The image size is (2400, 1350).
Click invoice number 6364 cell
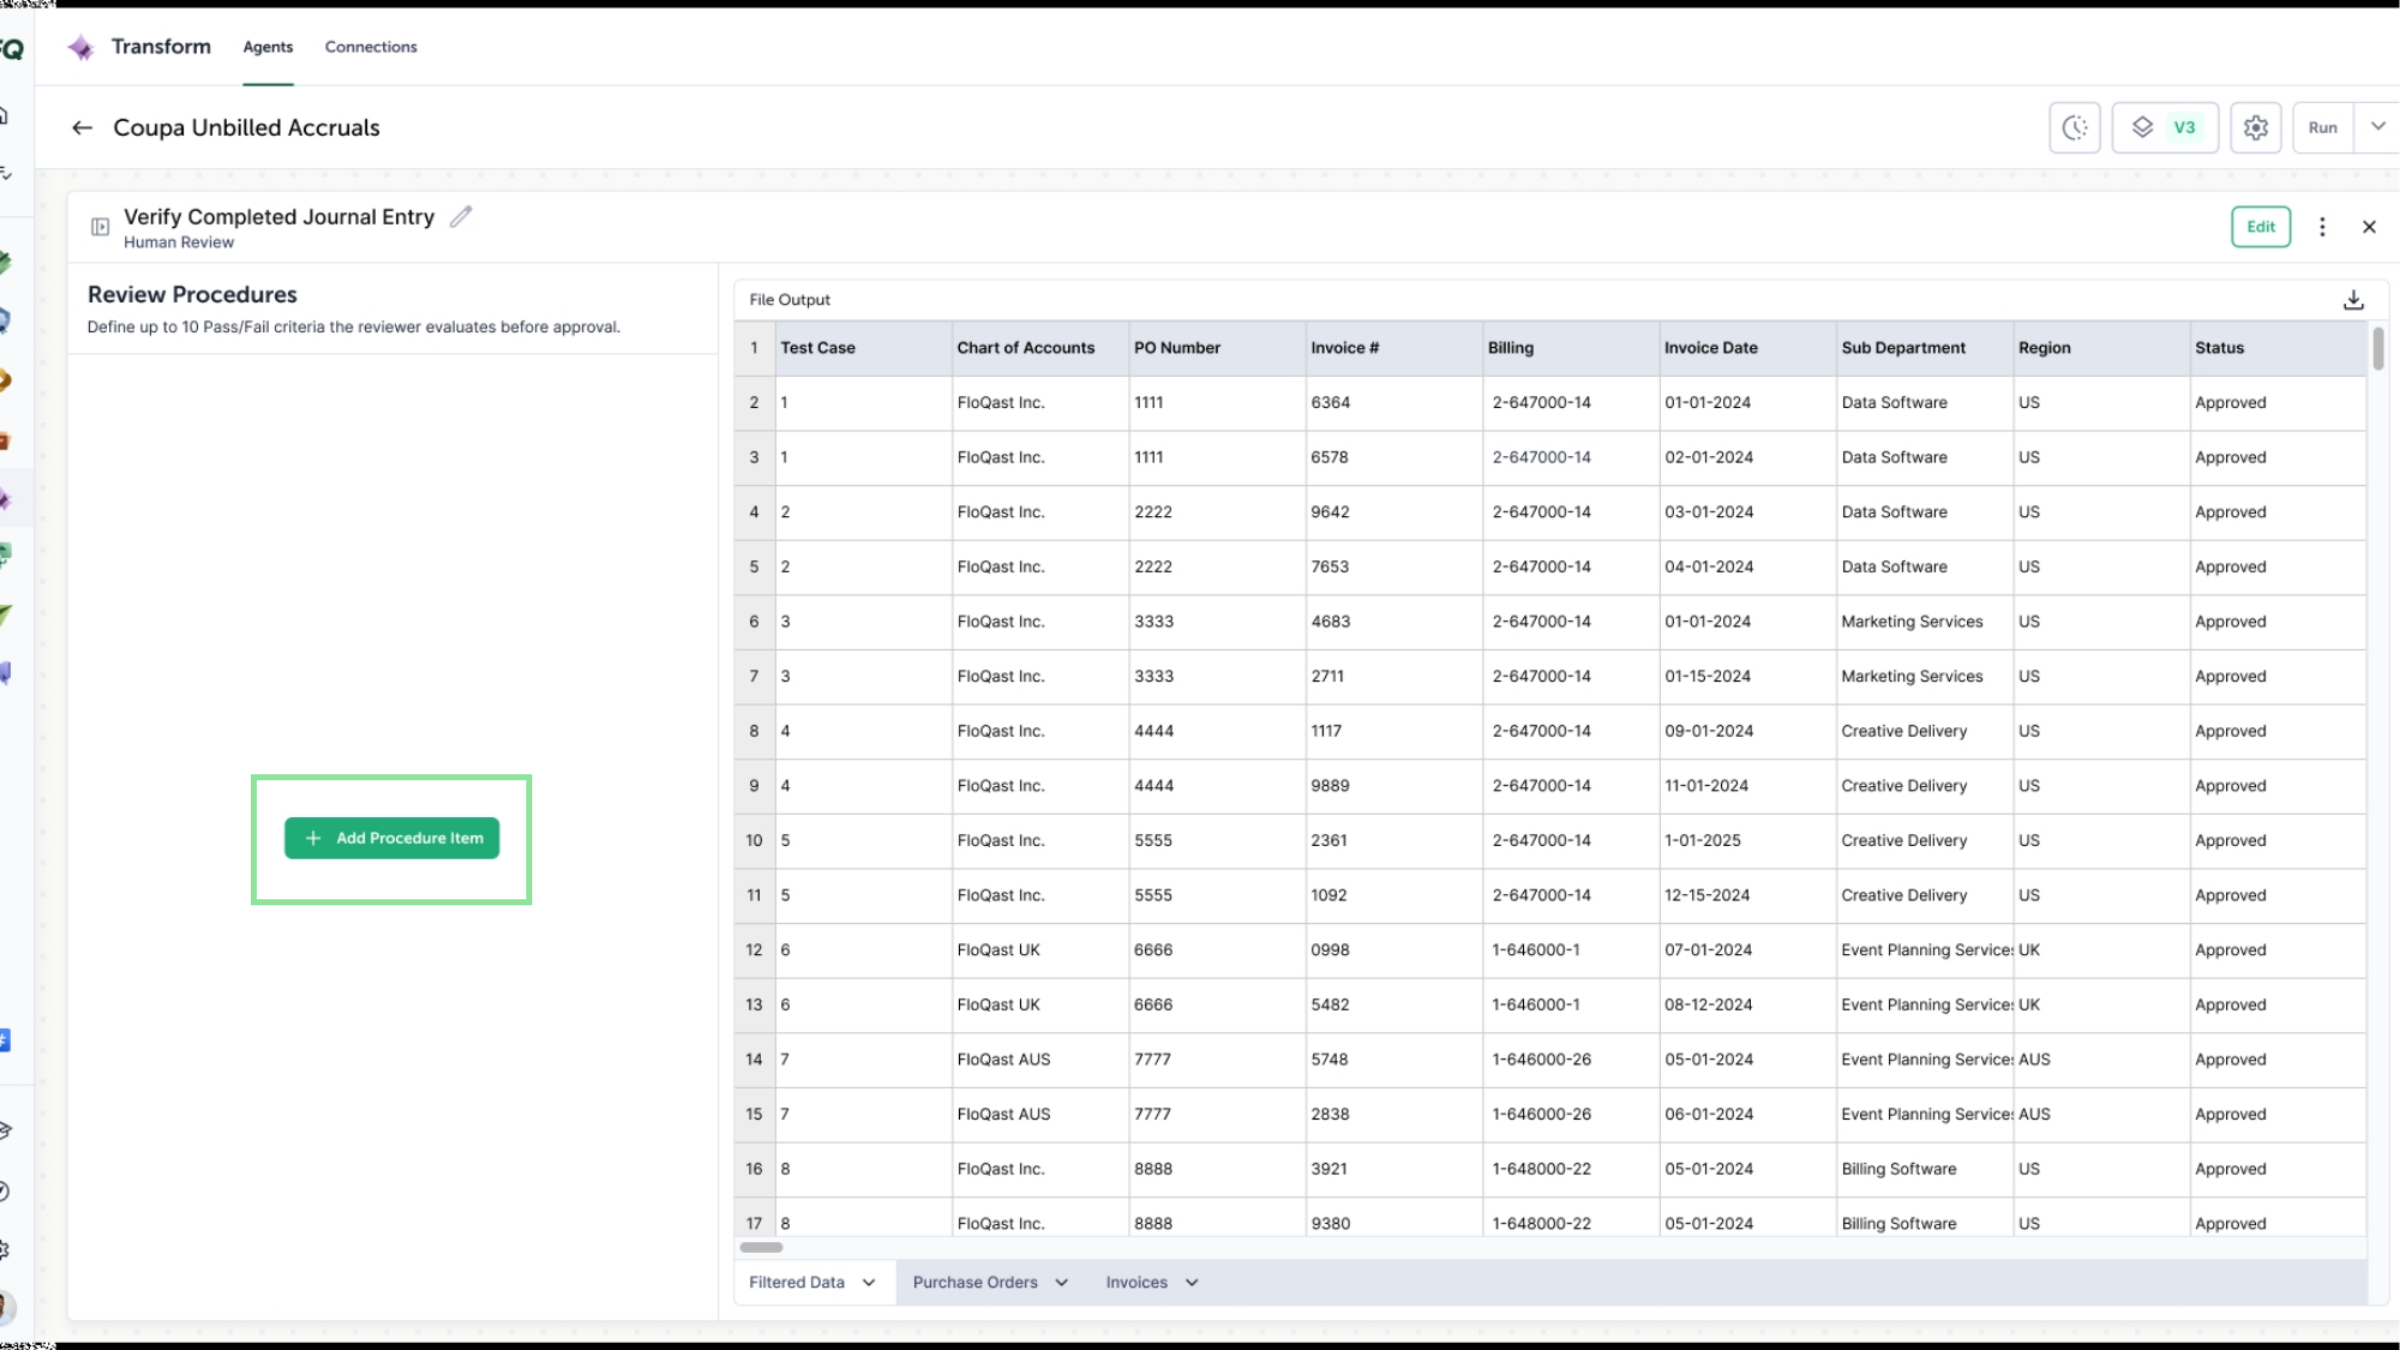coord(1394,403)
